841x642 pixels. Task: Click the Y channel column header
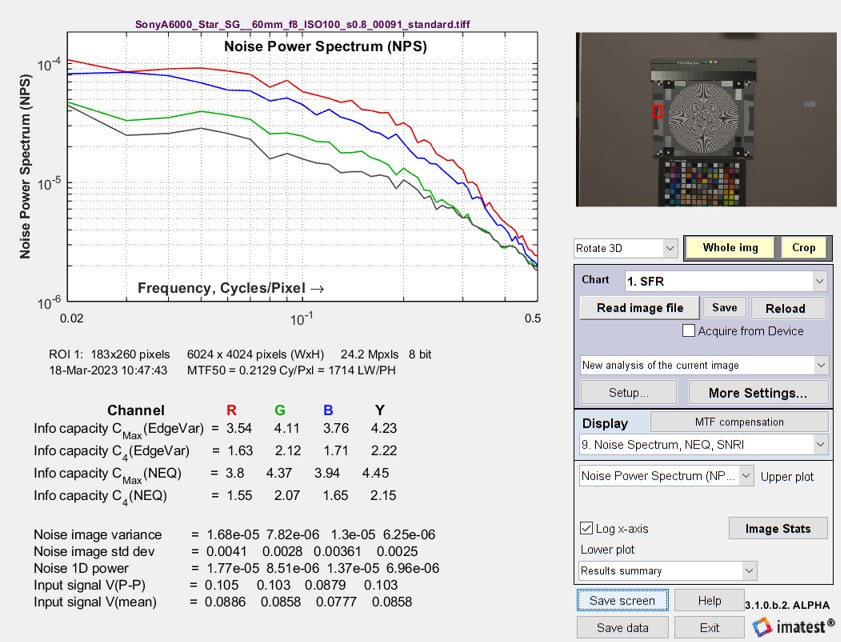point(380,410)
